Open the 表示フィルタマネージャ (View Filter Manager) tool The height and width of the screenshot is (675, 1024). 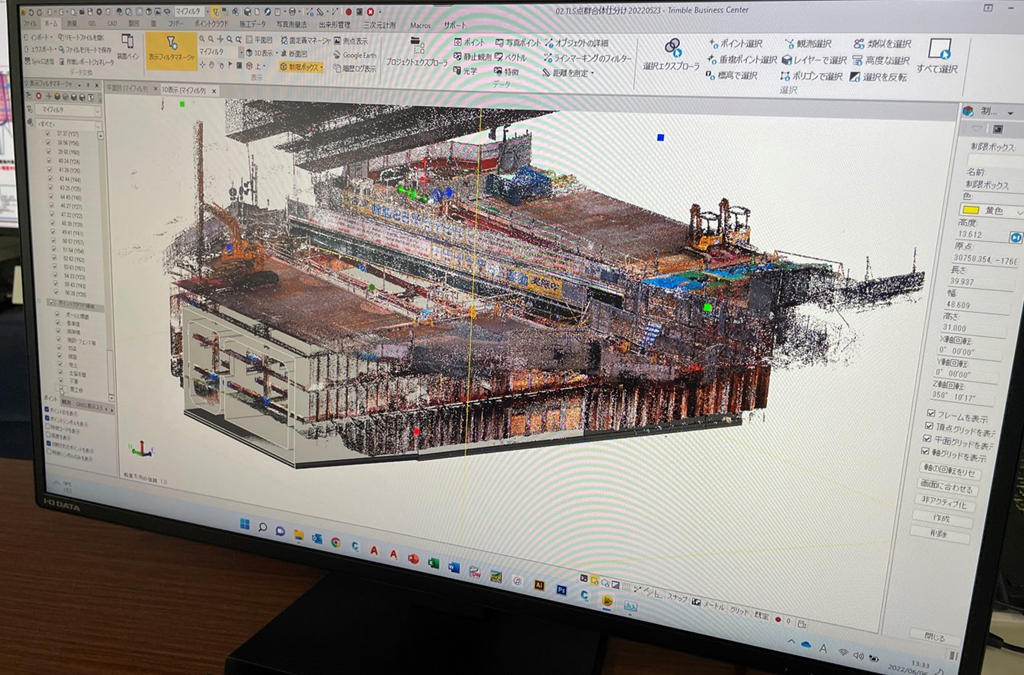(171, 50)
